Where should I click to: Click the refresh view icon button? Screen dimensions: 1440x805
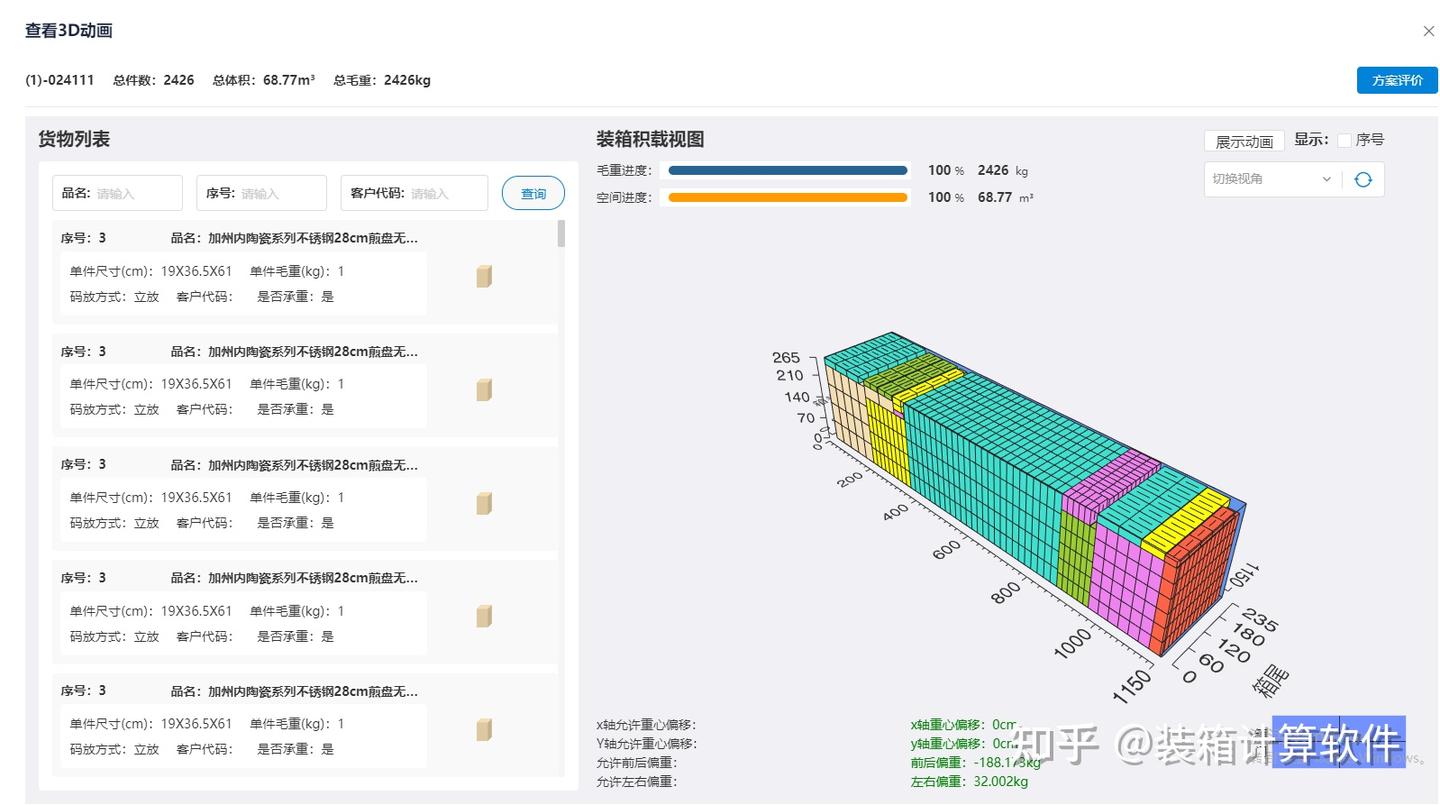[x=1363, y=180]
